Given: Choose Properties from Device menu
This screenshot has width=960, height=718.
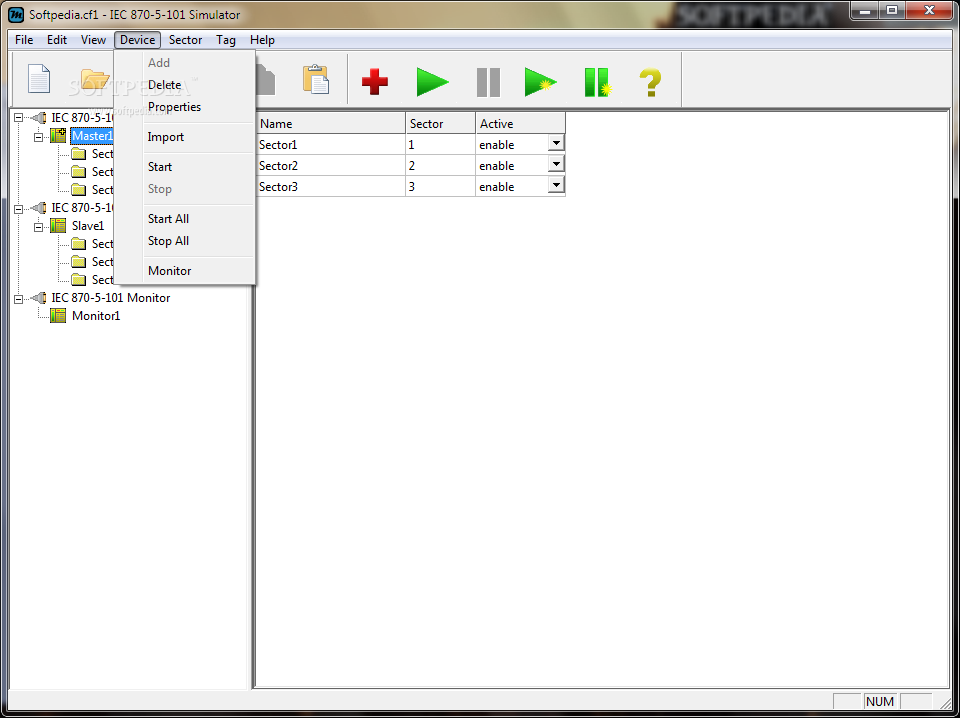Looking at the screenshot, I should (185, 107).
